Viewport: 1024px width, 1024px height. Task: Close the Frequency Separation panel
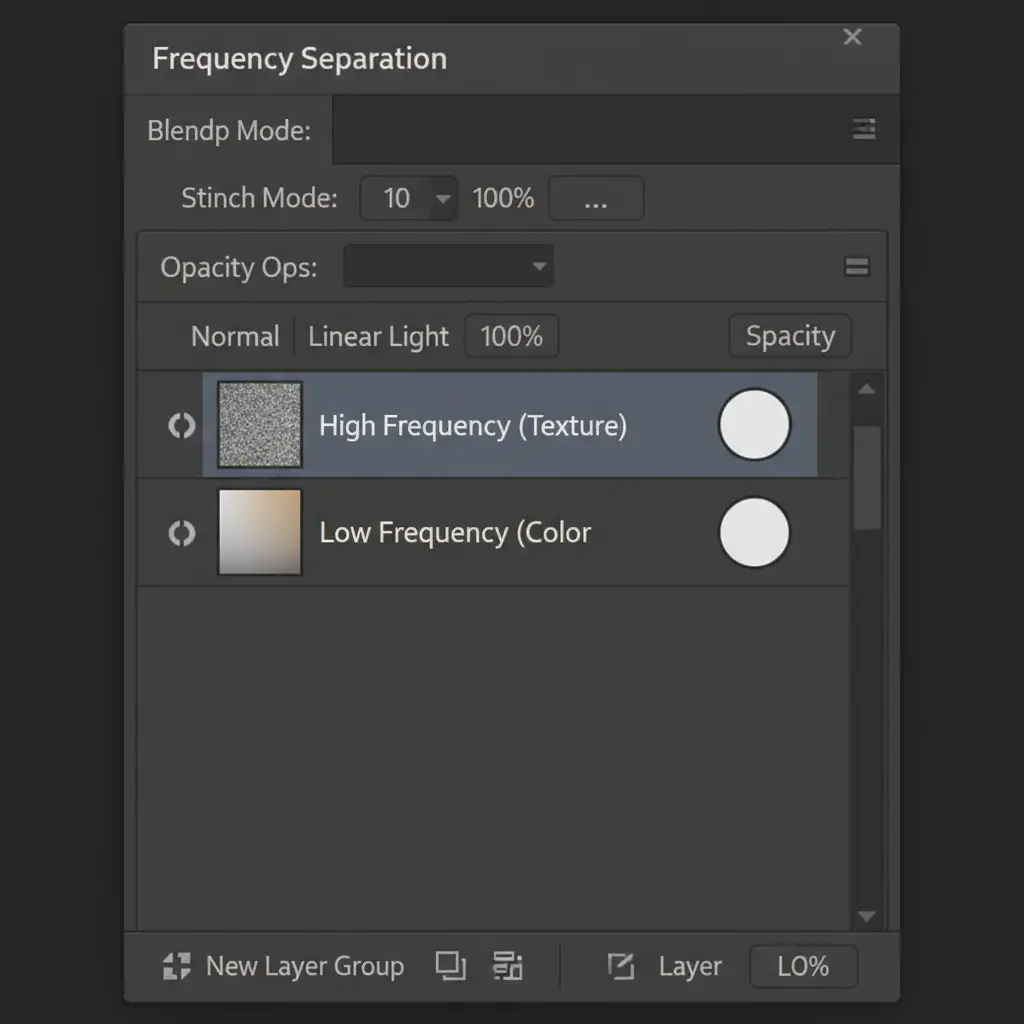(852, 37)
